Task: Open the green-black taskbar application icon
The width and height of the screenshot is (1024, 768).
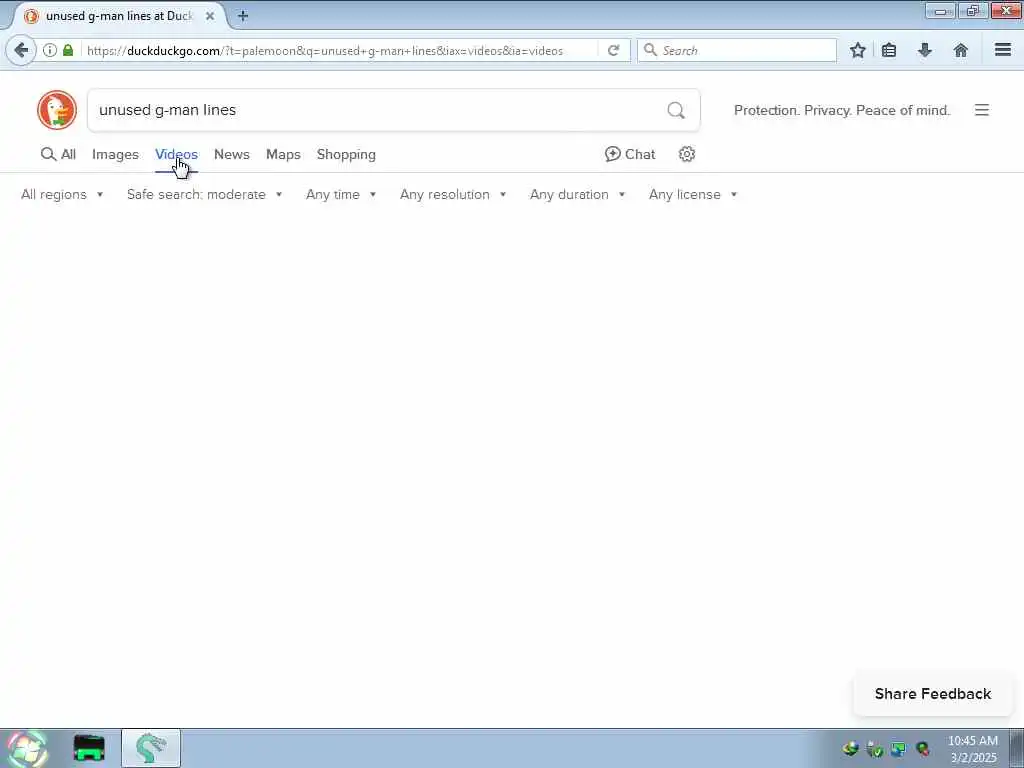Action: [x=89, y=748]
